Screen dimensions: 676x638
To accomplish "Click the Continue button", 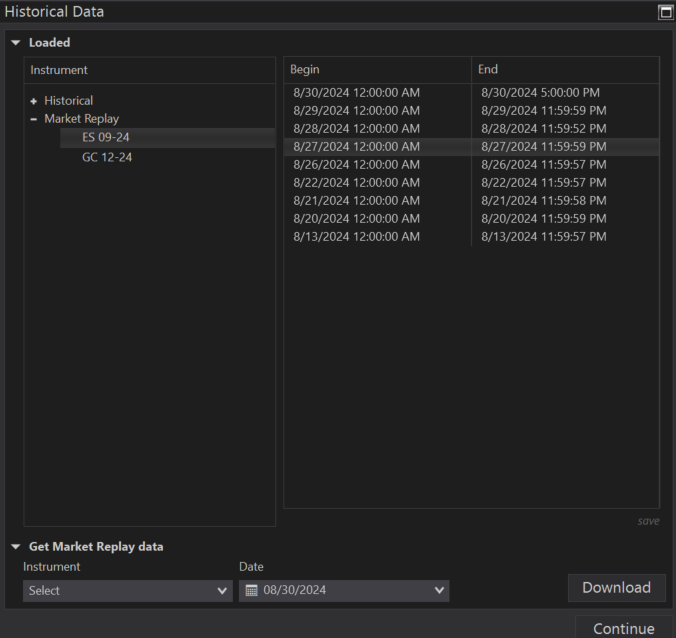I will tap(623, 629).
